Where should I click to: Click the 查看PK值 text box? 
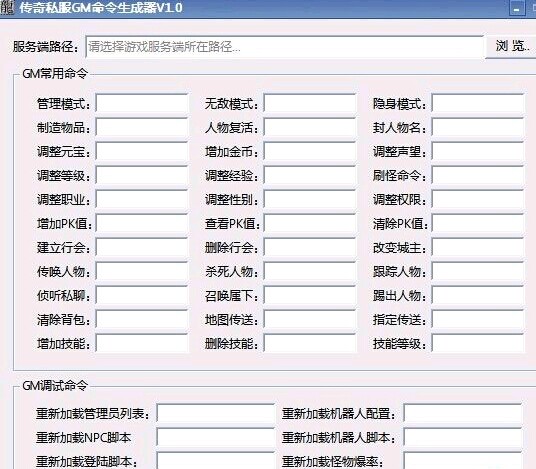310,223
